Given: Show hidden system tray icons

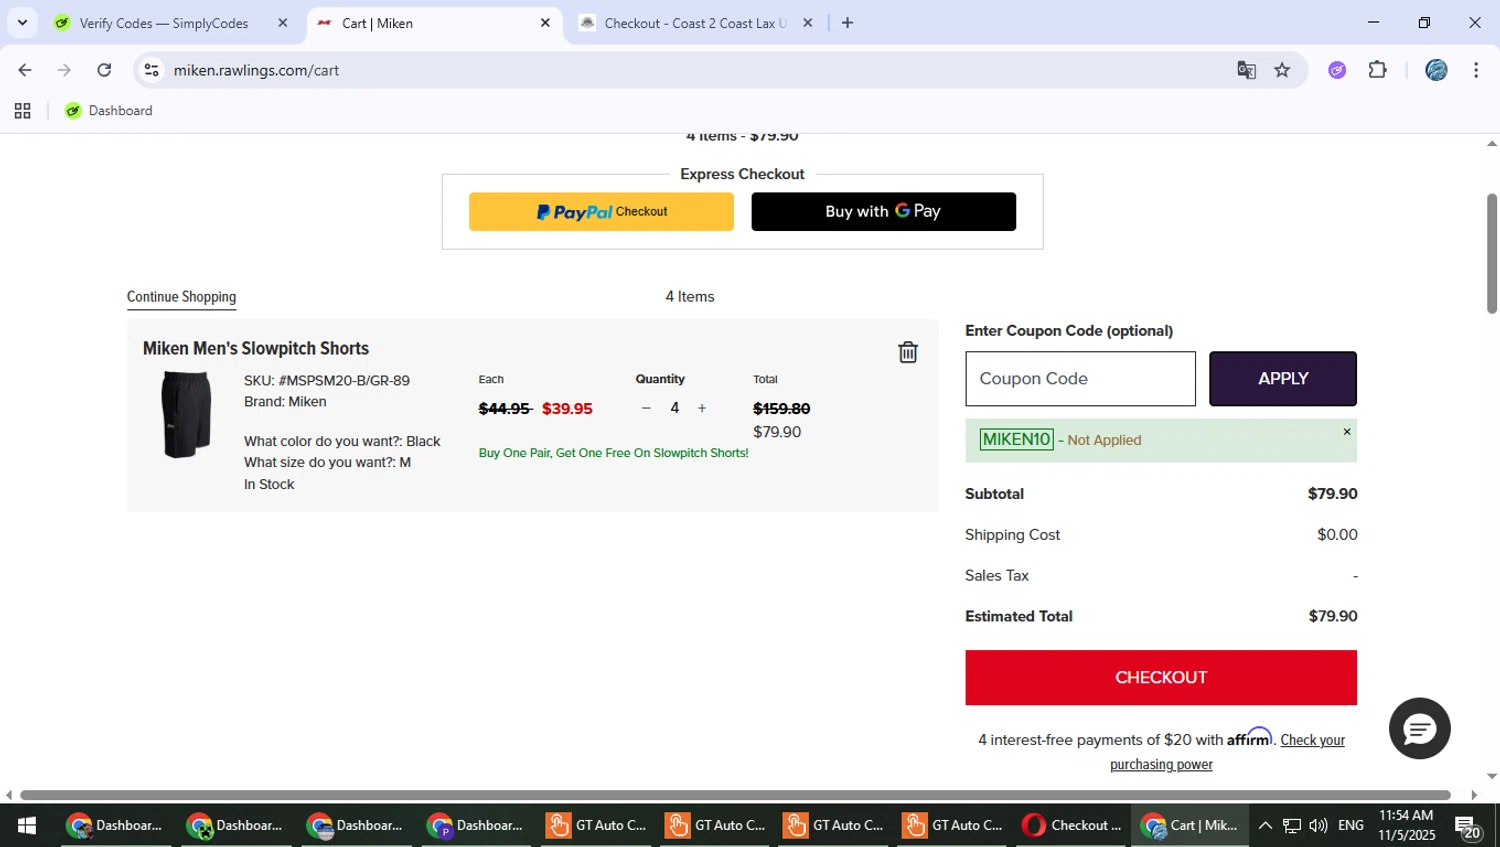Looking at the screenshot, I should [x=1265, y=826].
